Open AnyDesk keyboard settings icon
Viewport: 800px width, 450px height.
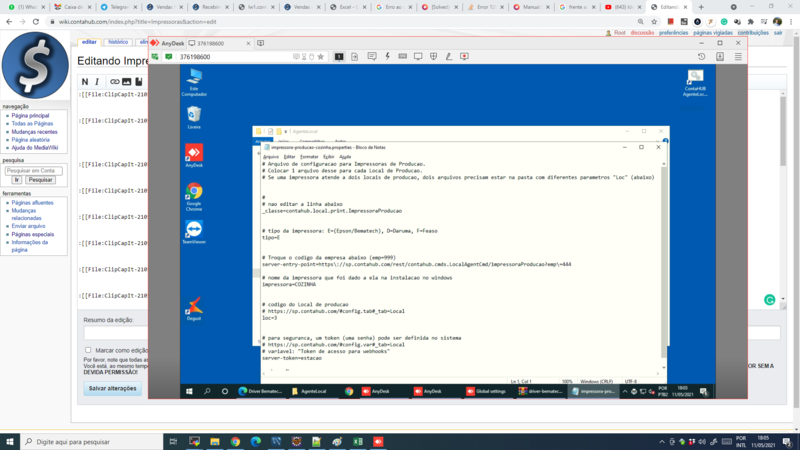click(x=403, y=57)
